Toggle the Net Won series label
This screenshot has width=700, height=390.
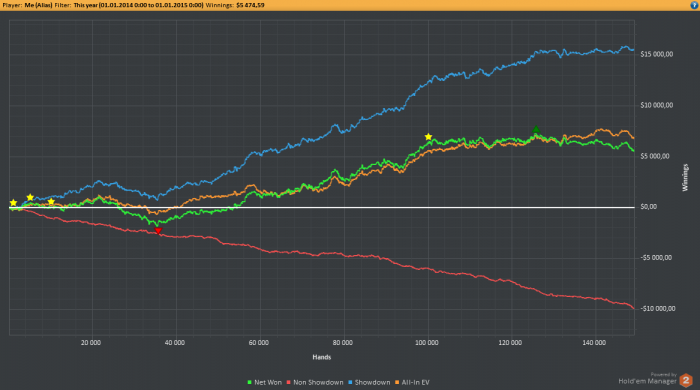coord(268,382)
